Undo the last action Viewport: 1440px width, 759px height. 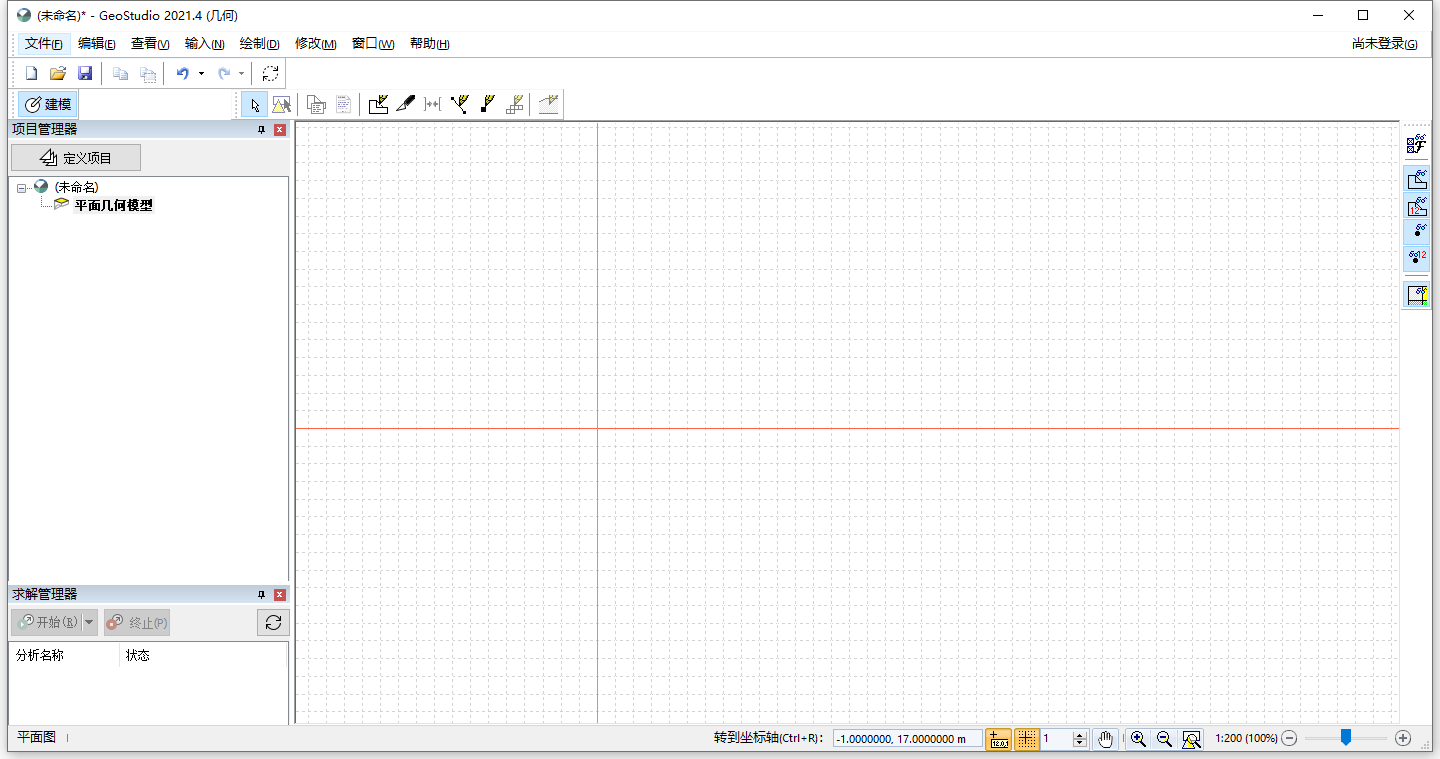coord(182,74)
